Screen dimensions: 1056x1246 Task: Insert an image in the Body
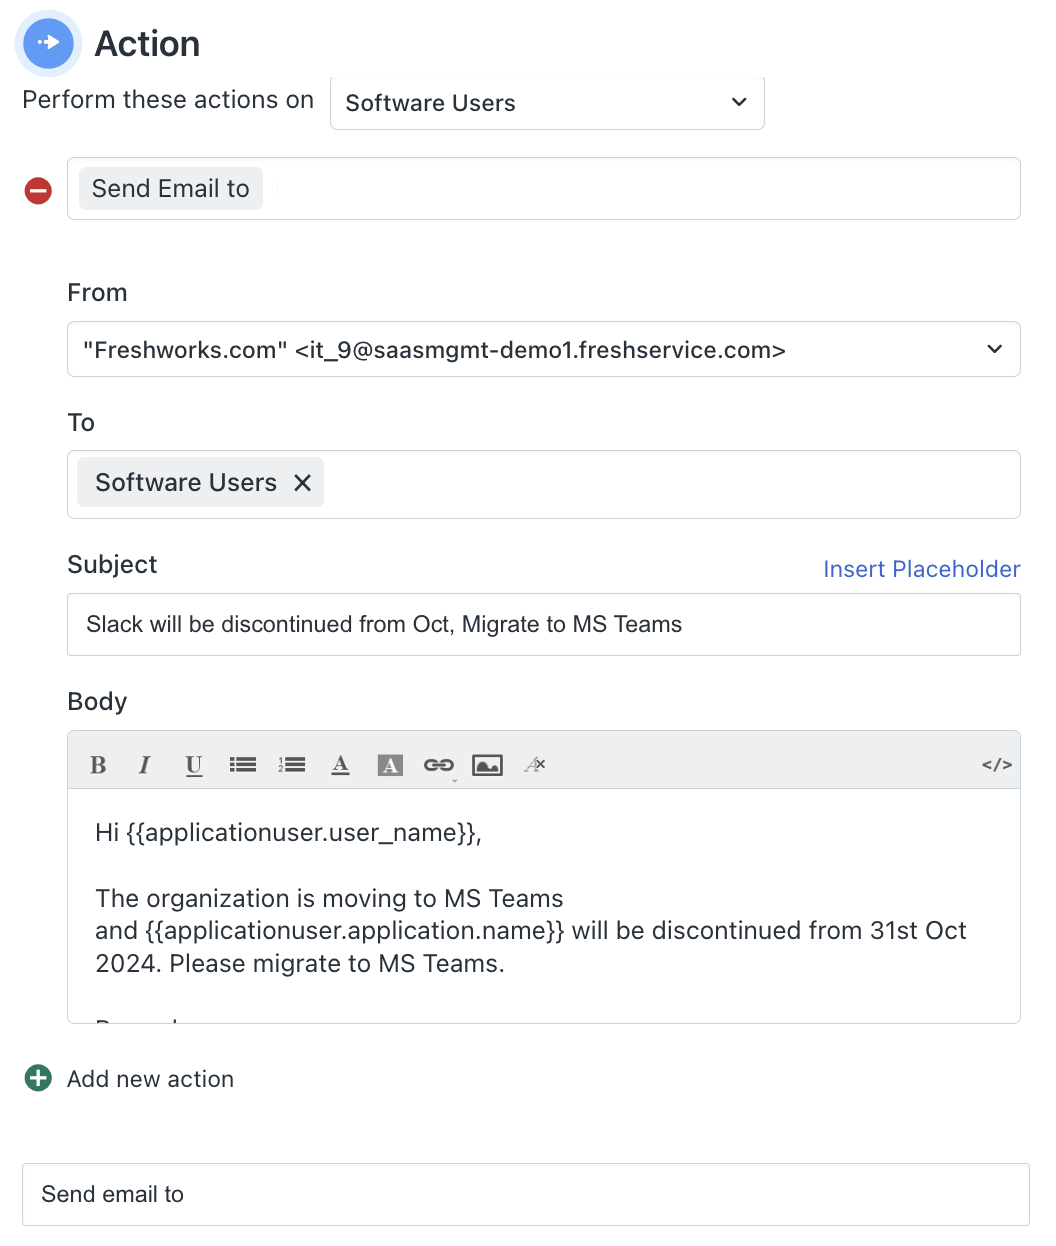[487, 765]
